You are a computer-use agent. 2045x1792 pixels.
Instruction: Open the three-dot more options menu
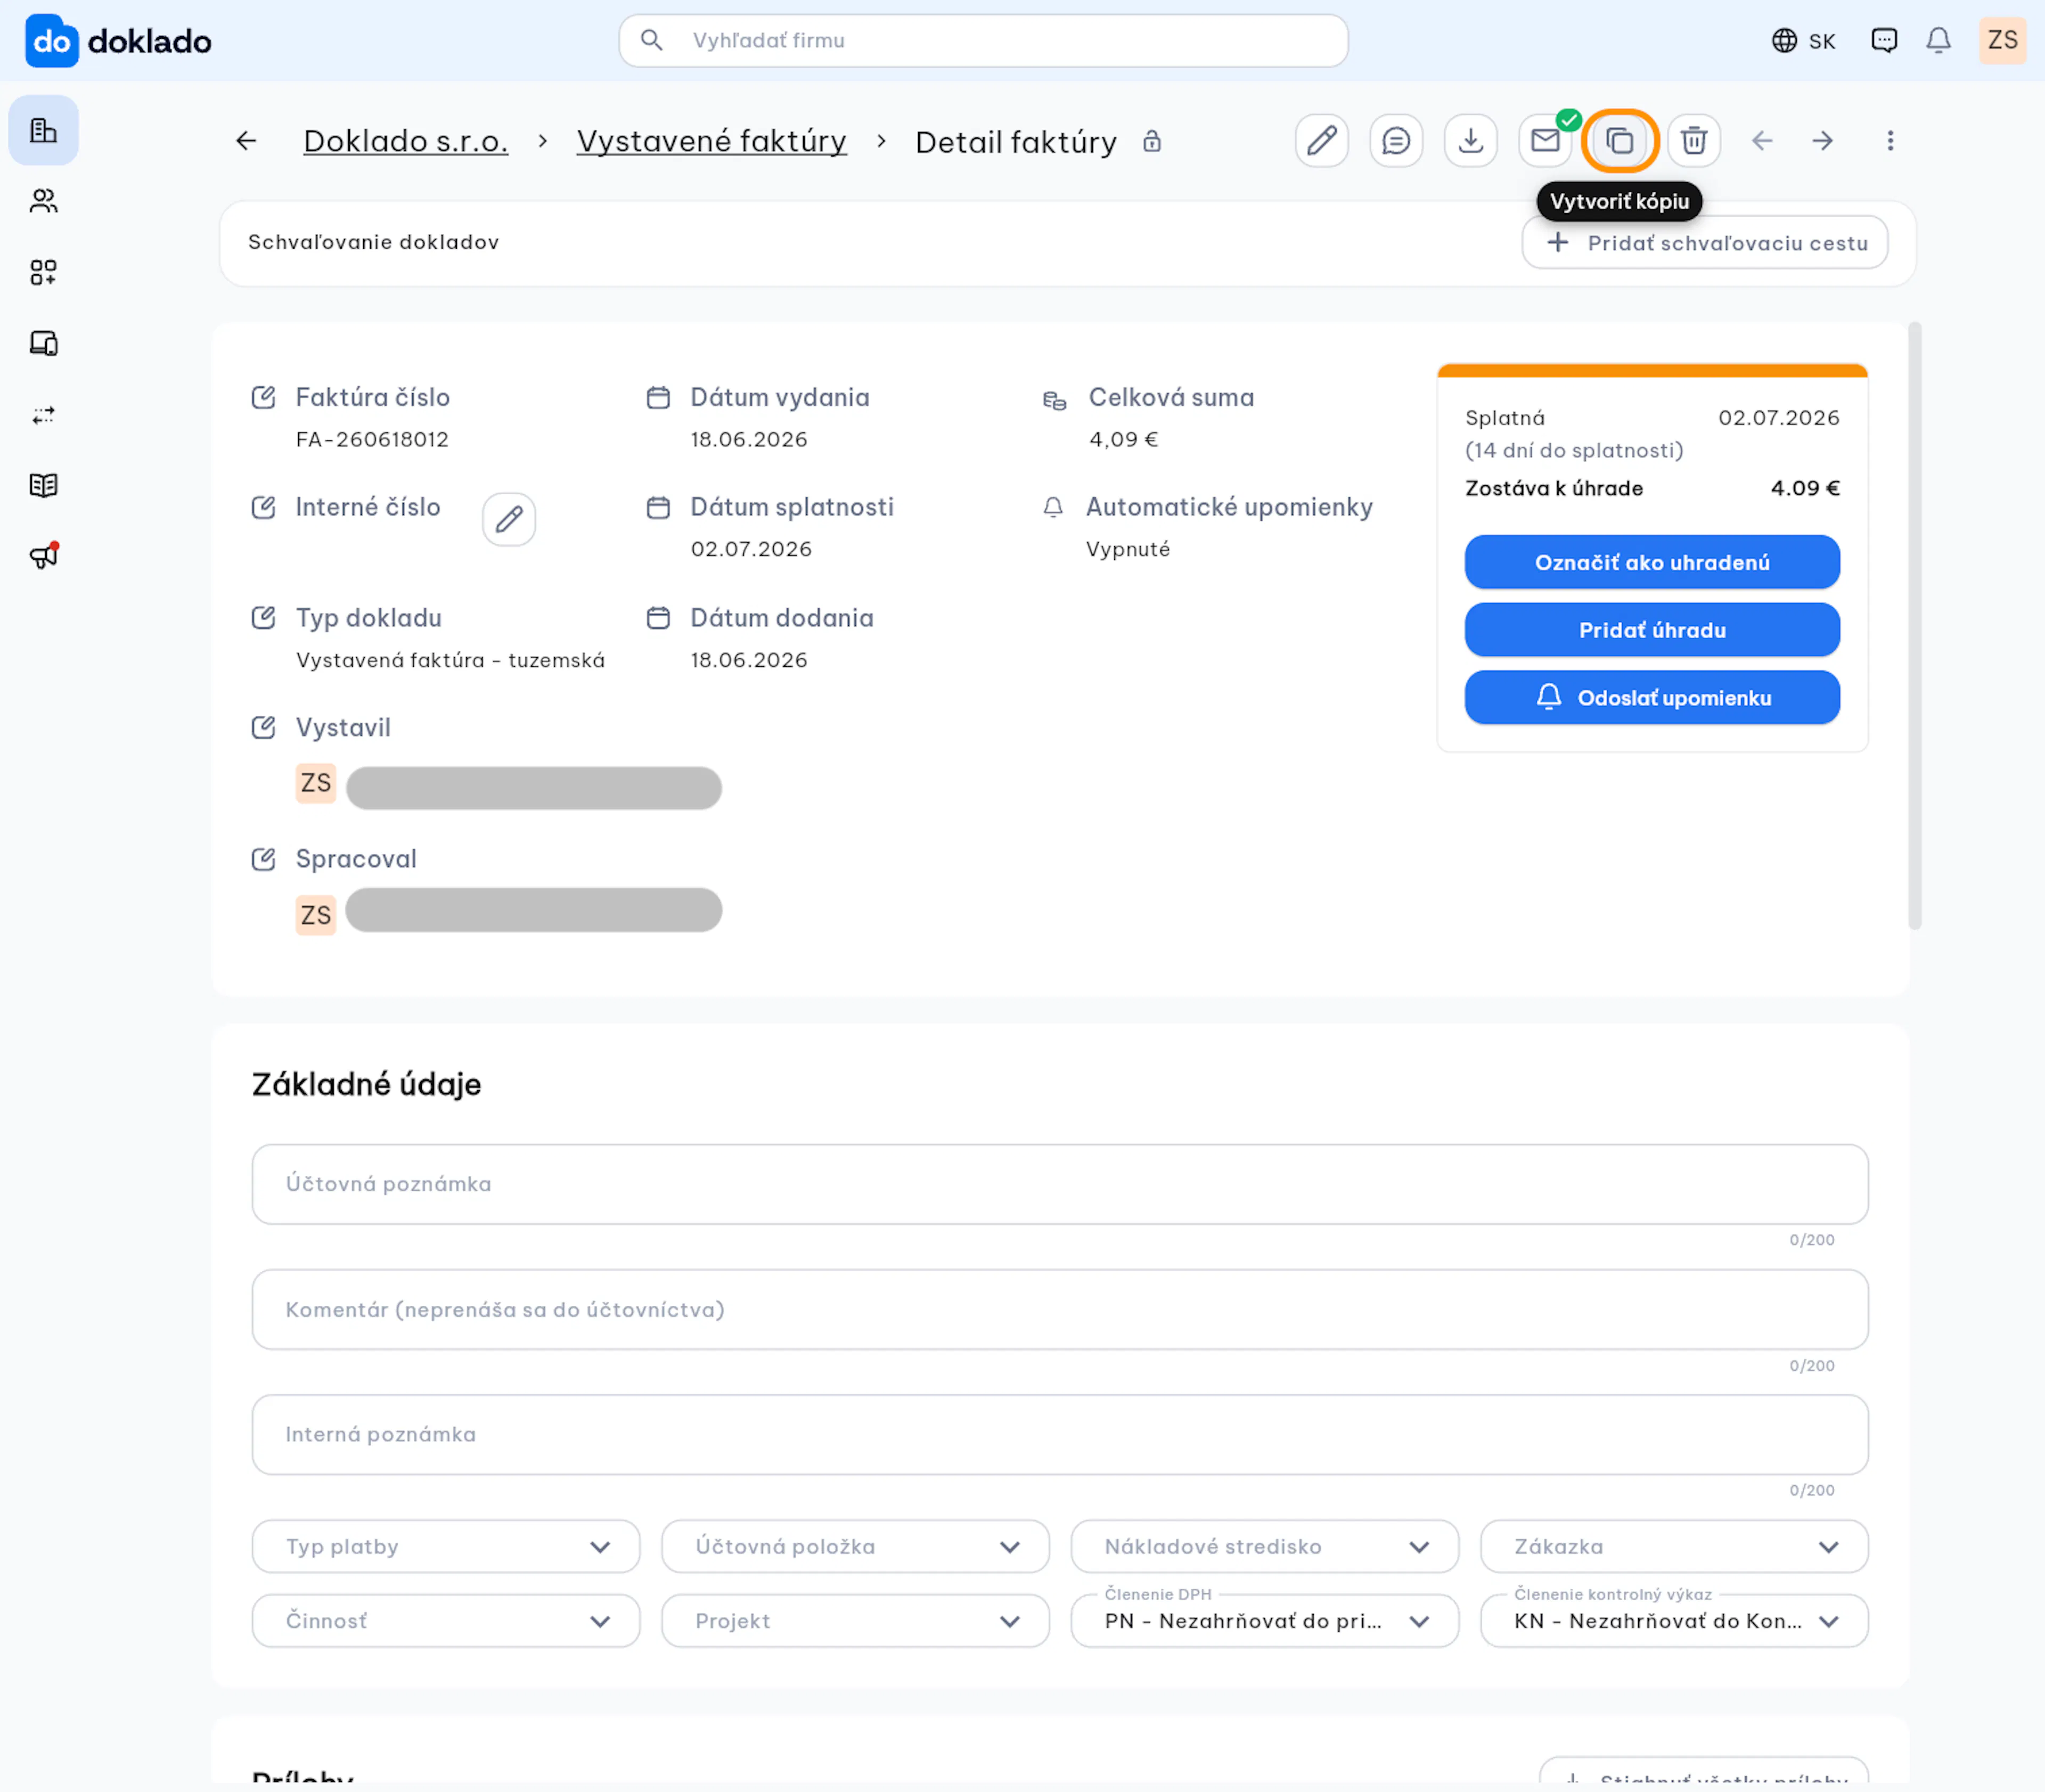(x=1890, y=141)
